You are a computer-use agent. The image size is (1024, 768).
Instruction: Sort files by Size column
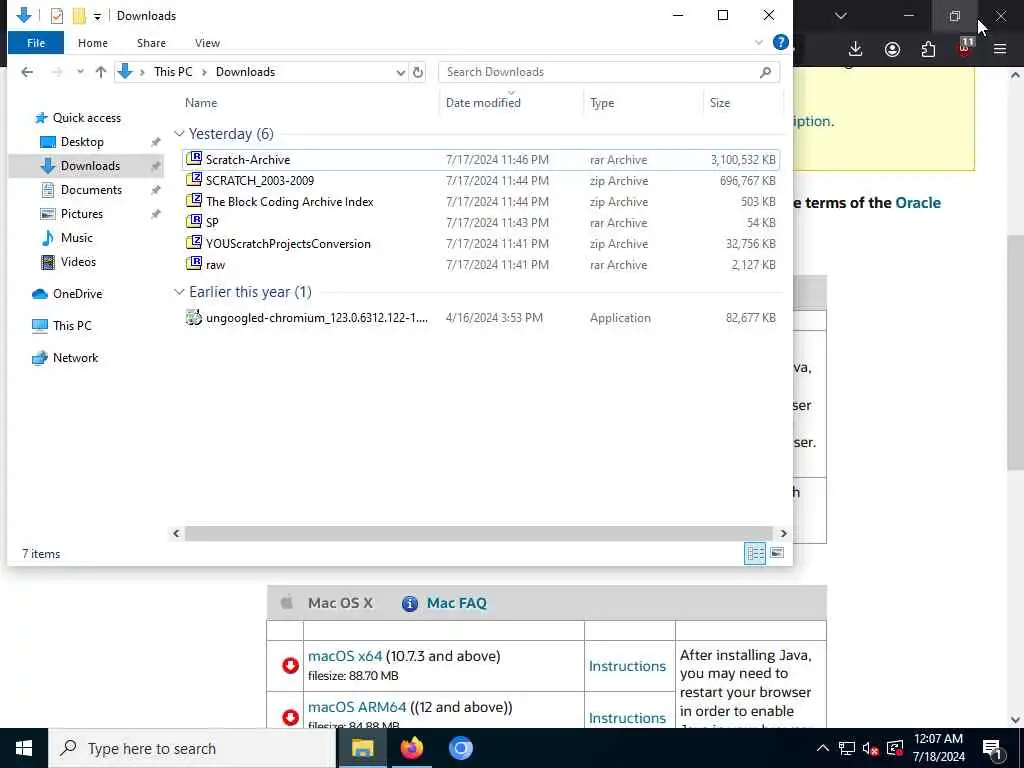click(720, 103)
